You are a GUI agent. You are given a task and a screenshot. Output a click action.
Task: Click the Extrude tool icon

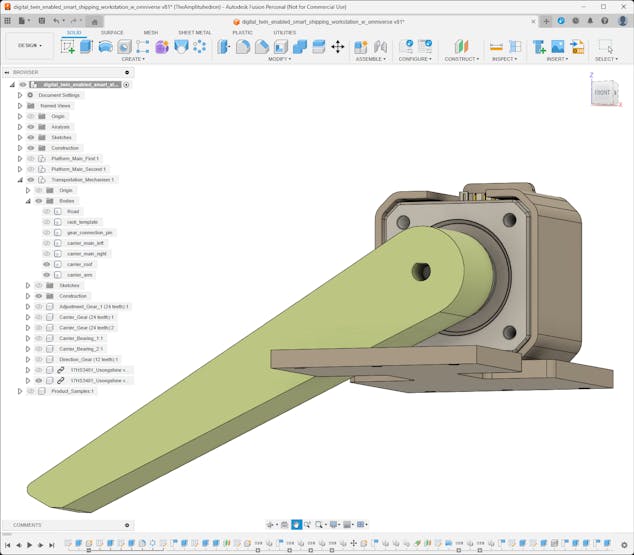click(86, 46)
